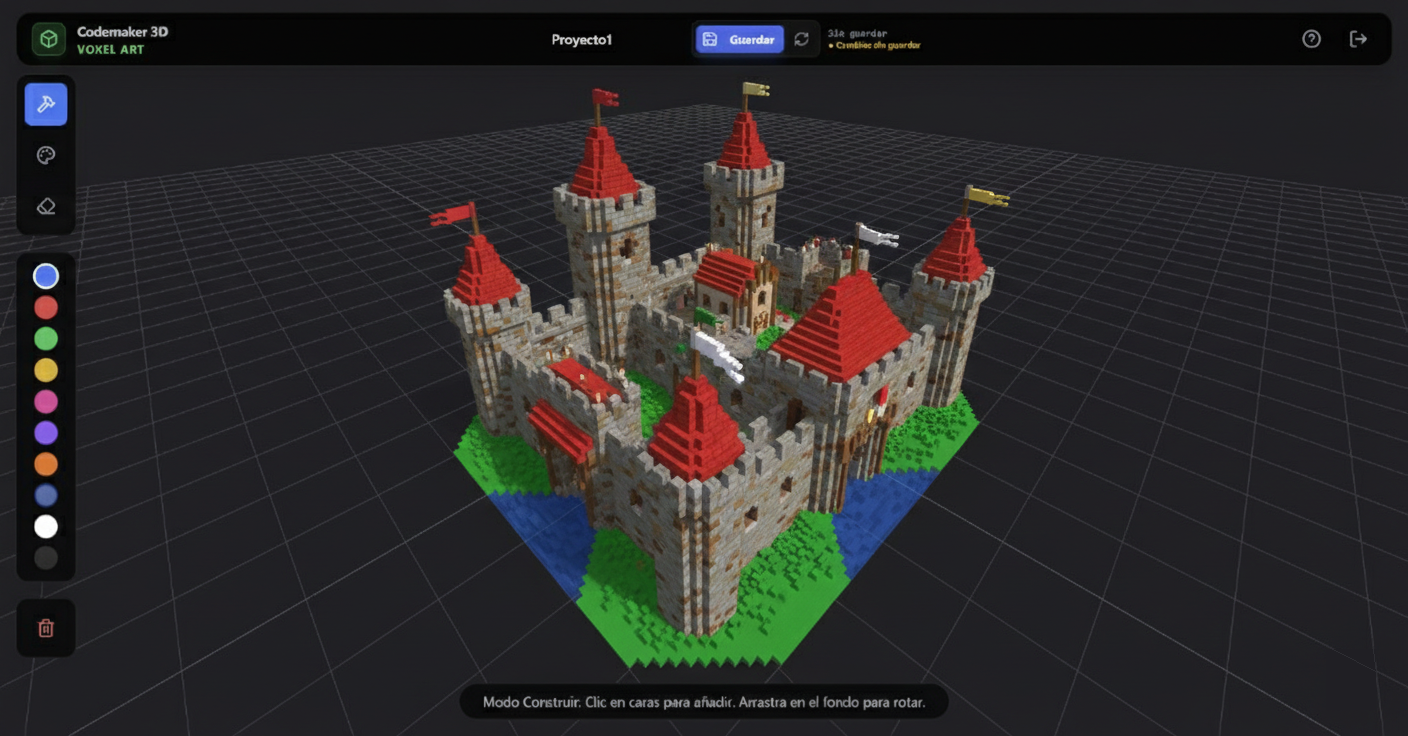Pick the blue color swatch
1408x736 pixels.
46,276
